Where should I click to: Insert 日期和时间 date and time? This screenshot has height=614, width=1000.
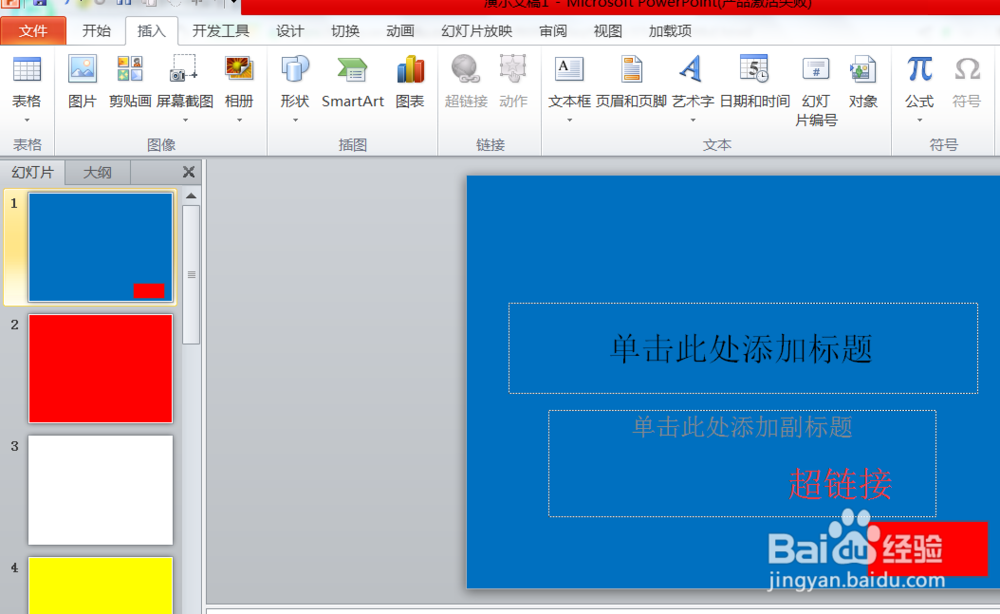point(754,82)
